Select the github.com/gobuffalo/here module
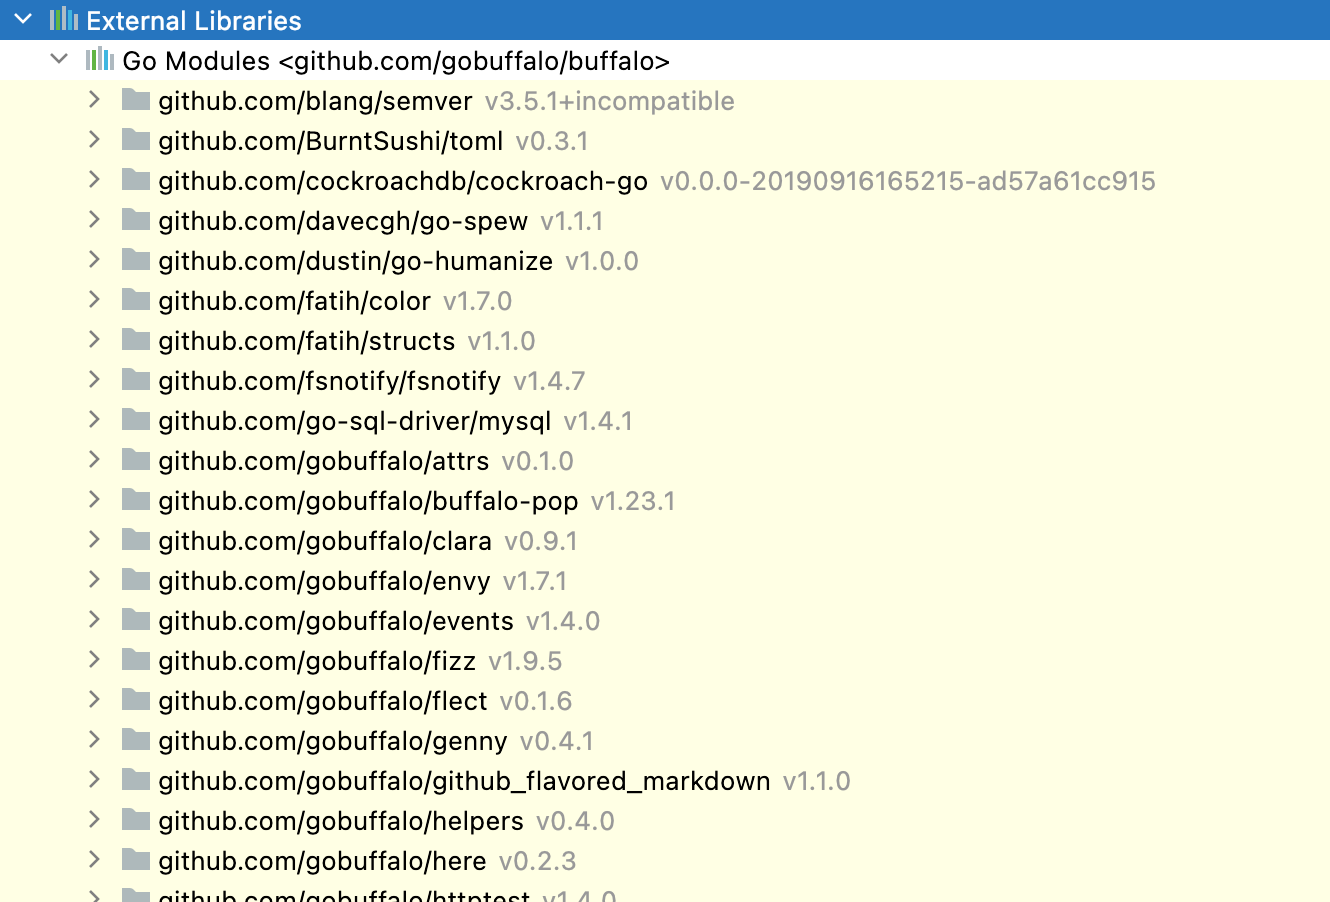 (322, 860)
